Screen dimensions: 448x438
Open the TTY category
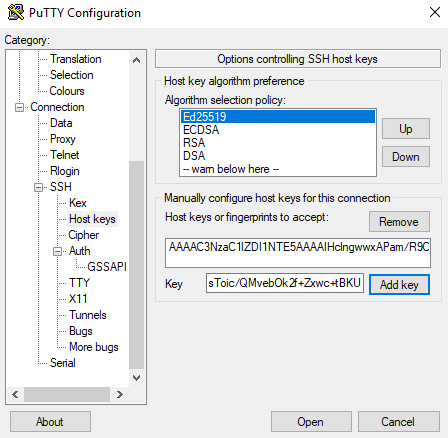[x=79, y=283]
